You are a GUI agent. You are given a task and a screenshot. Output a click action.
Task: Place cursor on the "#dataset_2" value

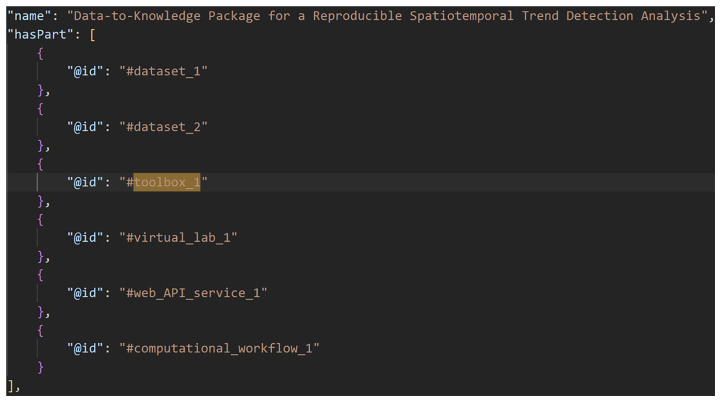click(163, 127)
